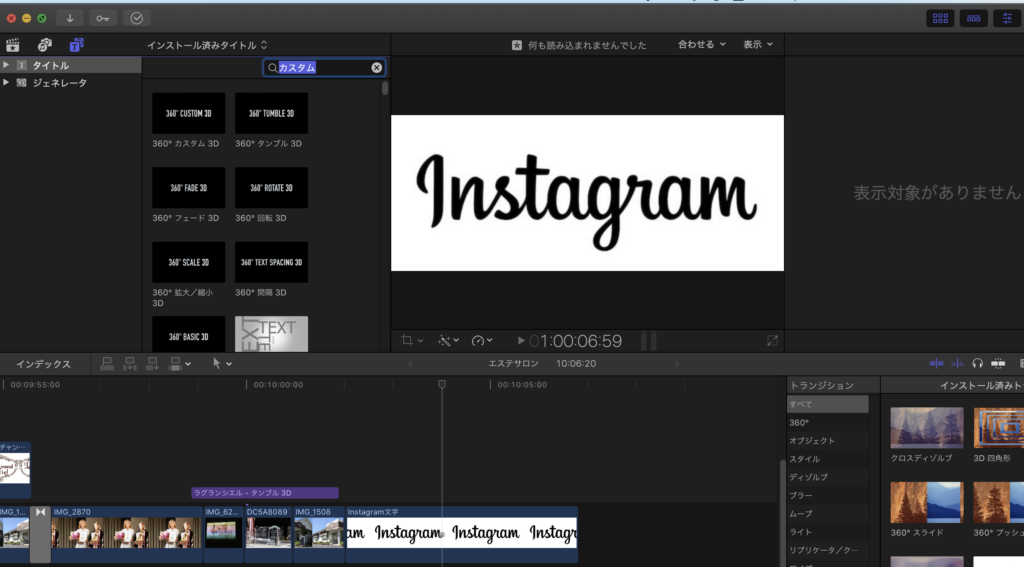Select the 360° Fade 3D title thumbnail
1024x567 pixels.
tap(188, 187)
